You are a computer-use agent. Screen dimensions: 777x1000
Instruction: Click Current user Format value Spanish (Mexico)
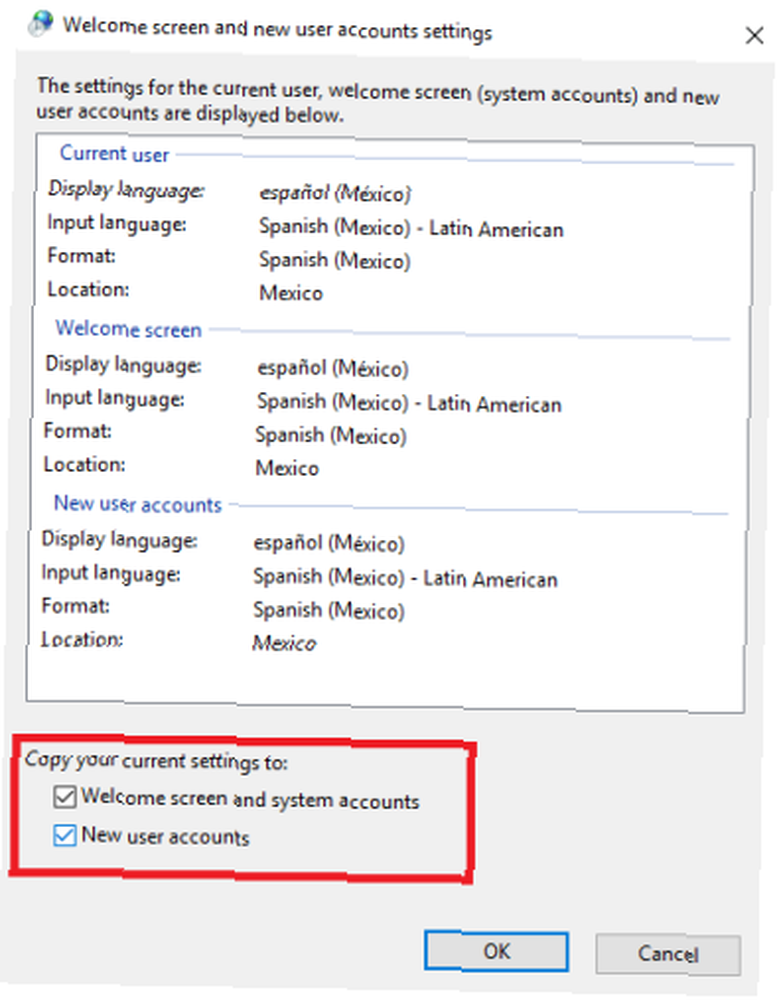(x=334, y=260)
